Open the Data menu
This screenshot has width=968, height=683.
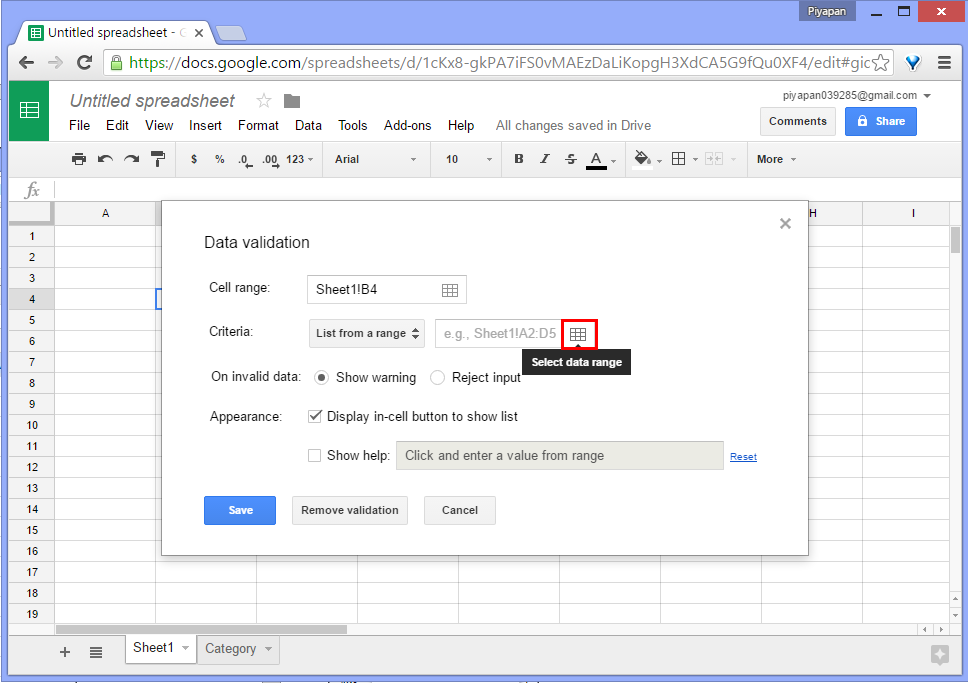click(x=308, y=125)
